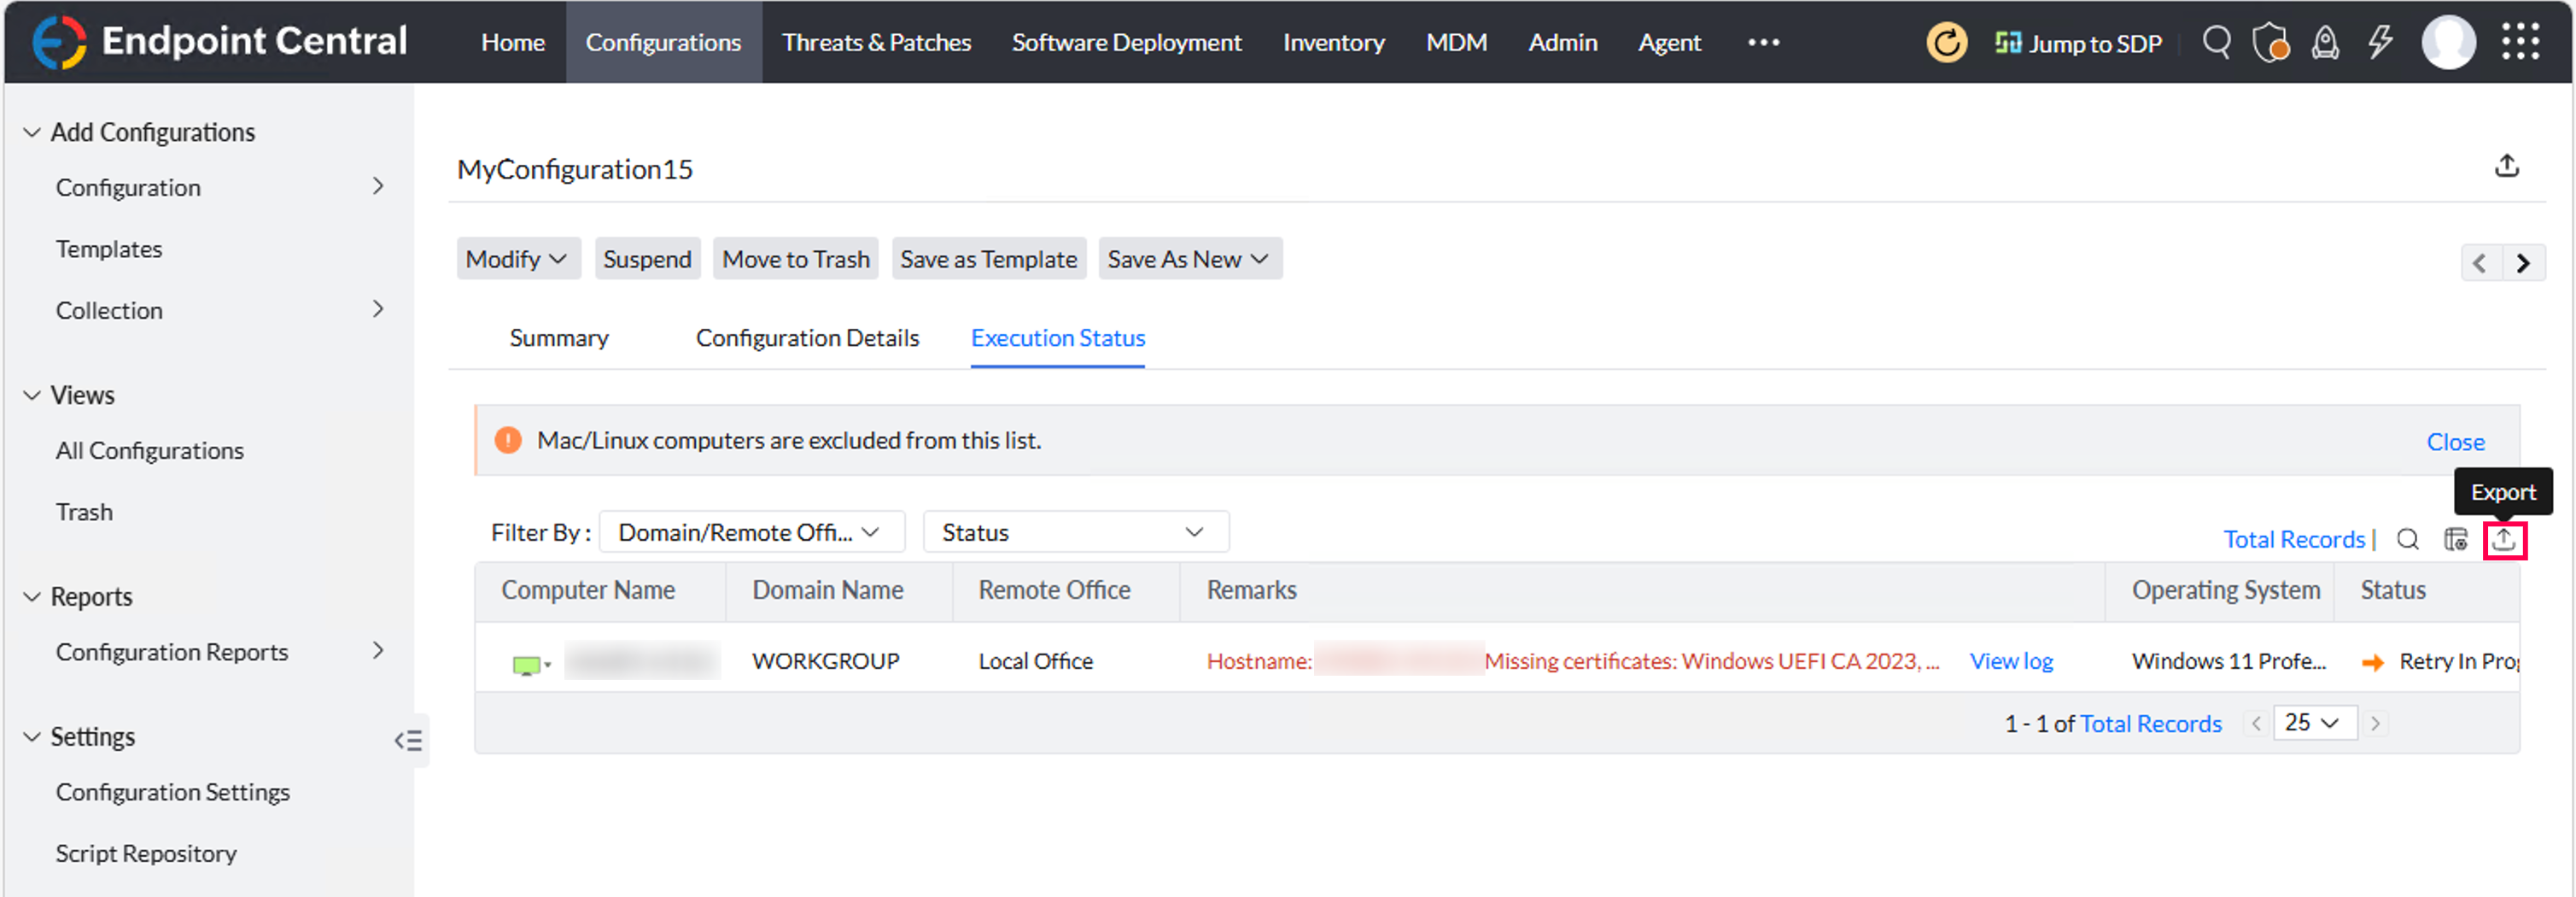Click the yellow refresh icon in header
Image resolution: width=2576 pixels, height=897 pixels.
tap(1946, 43)
